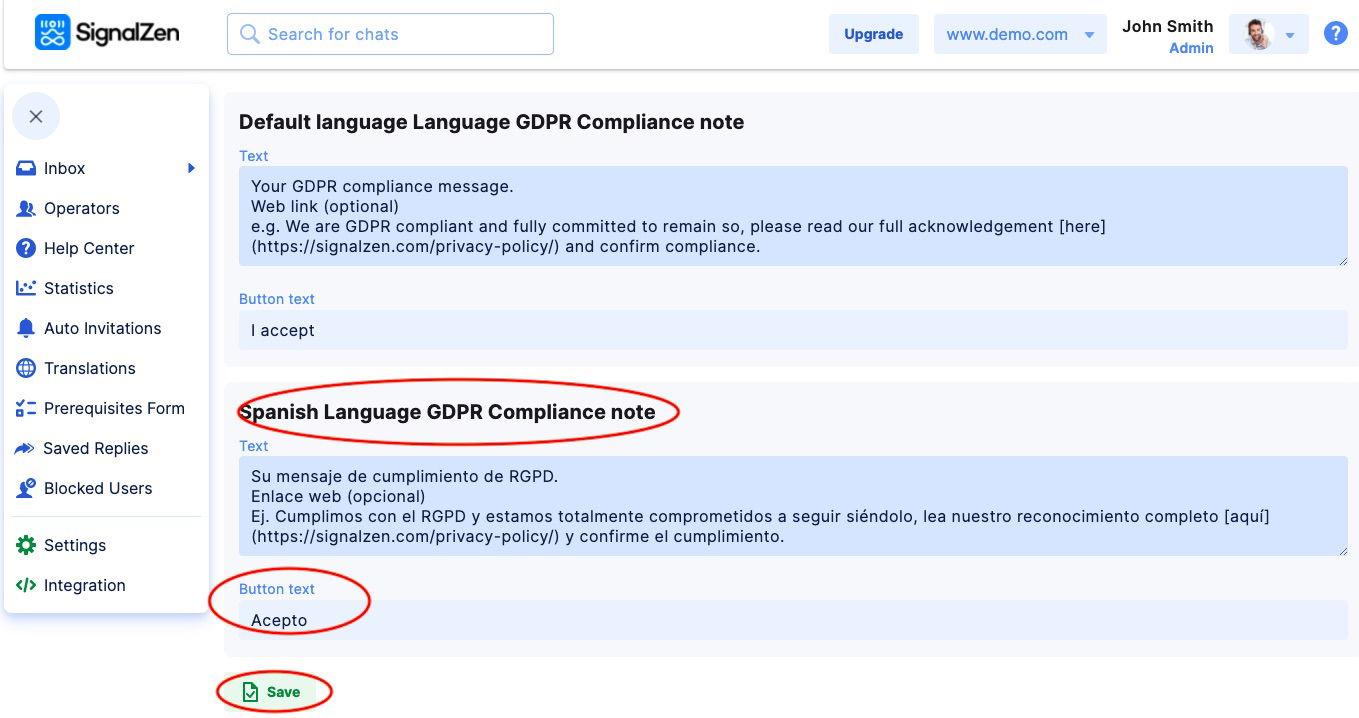Screen dimensions: 1359x718
Task: Save the GDPR compliance settings
Action: 272,692
